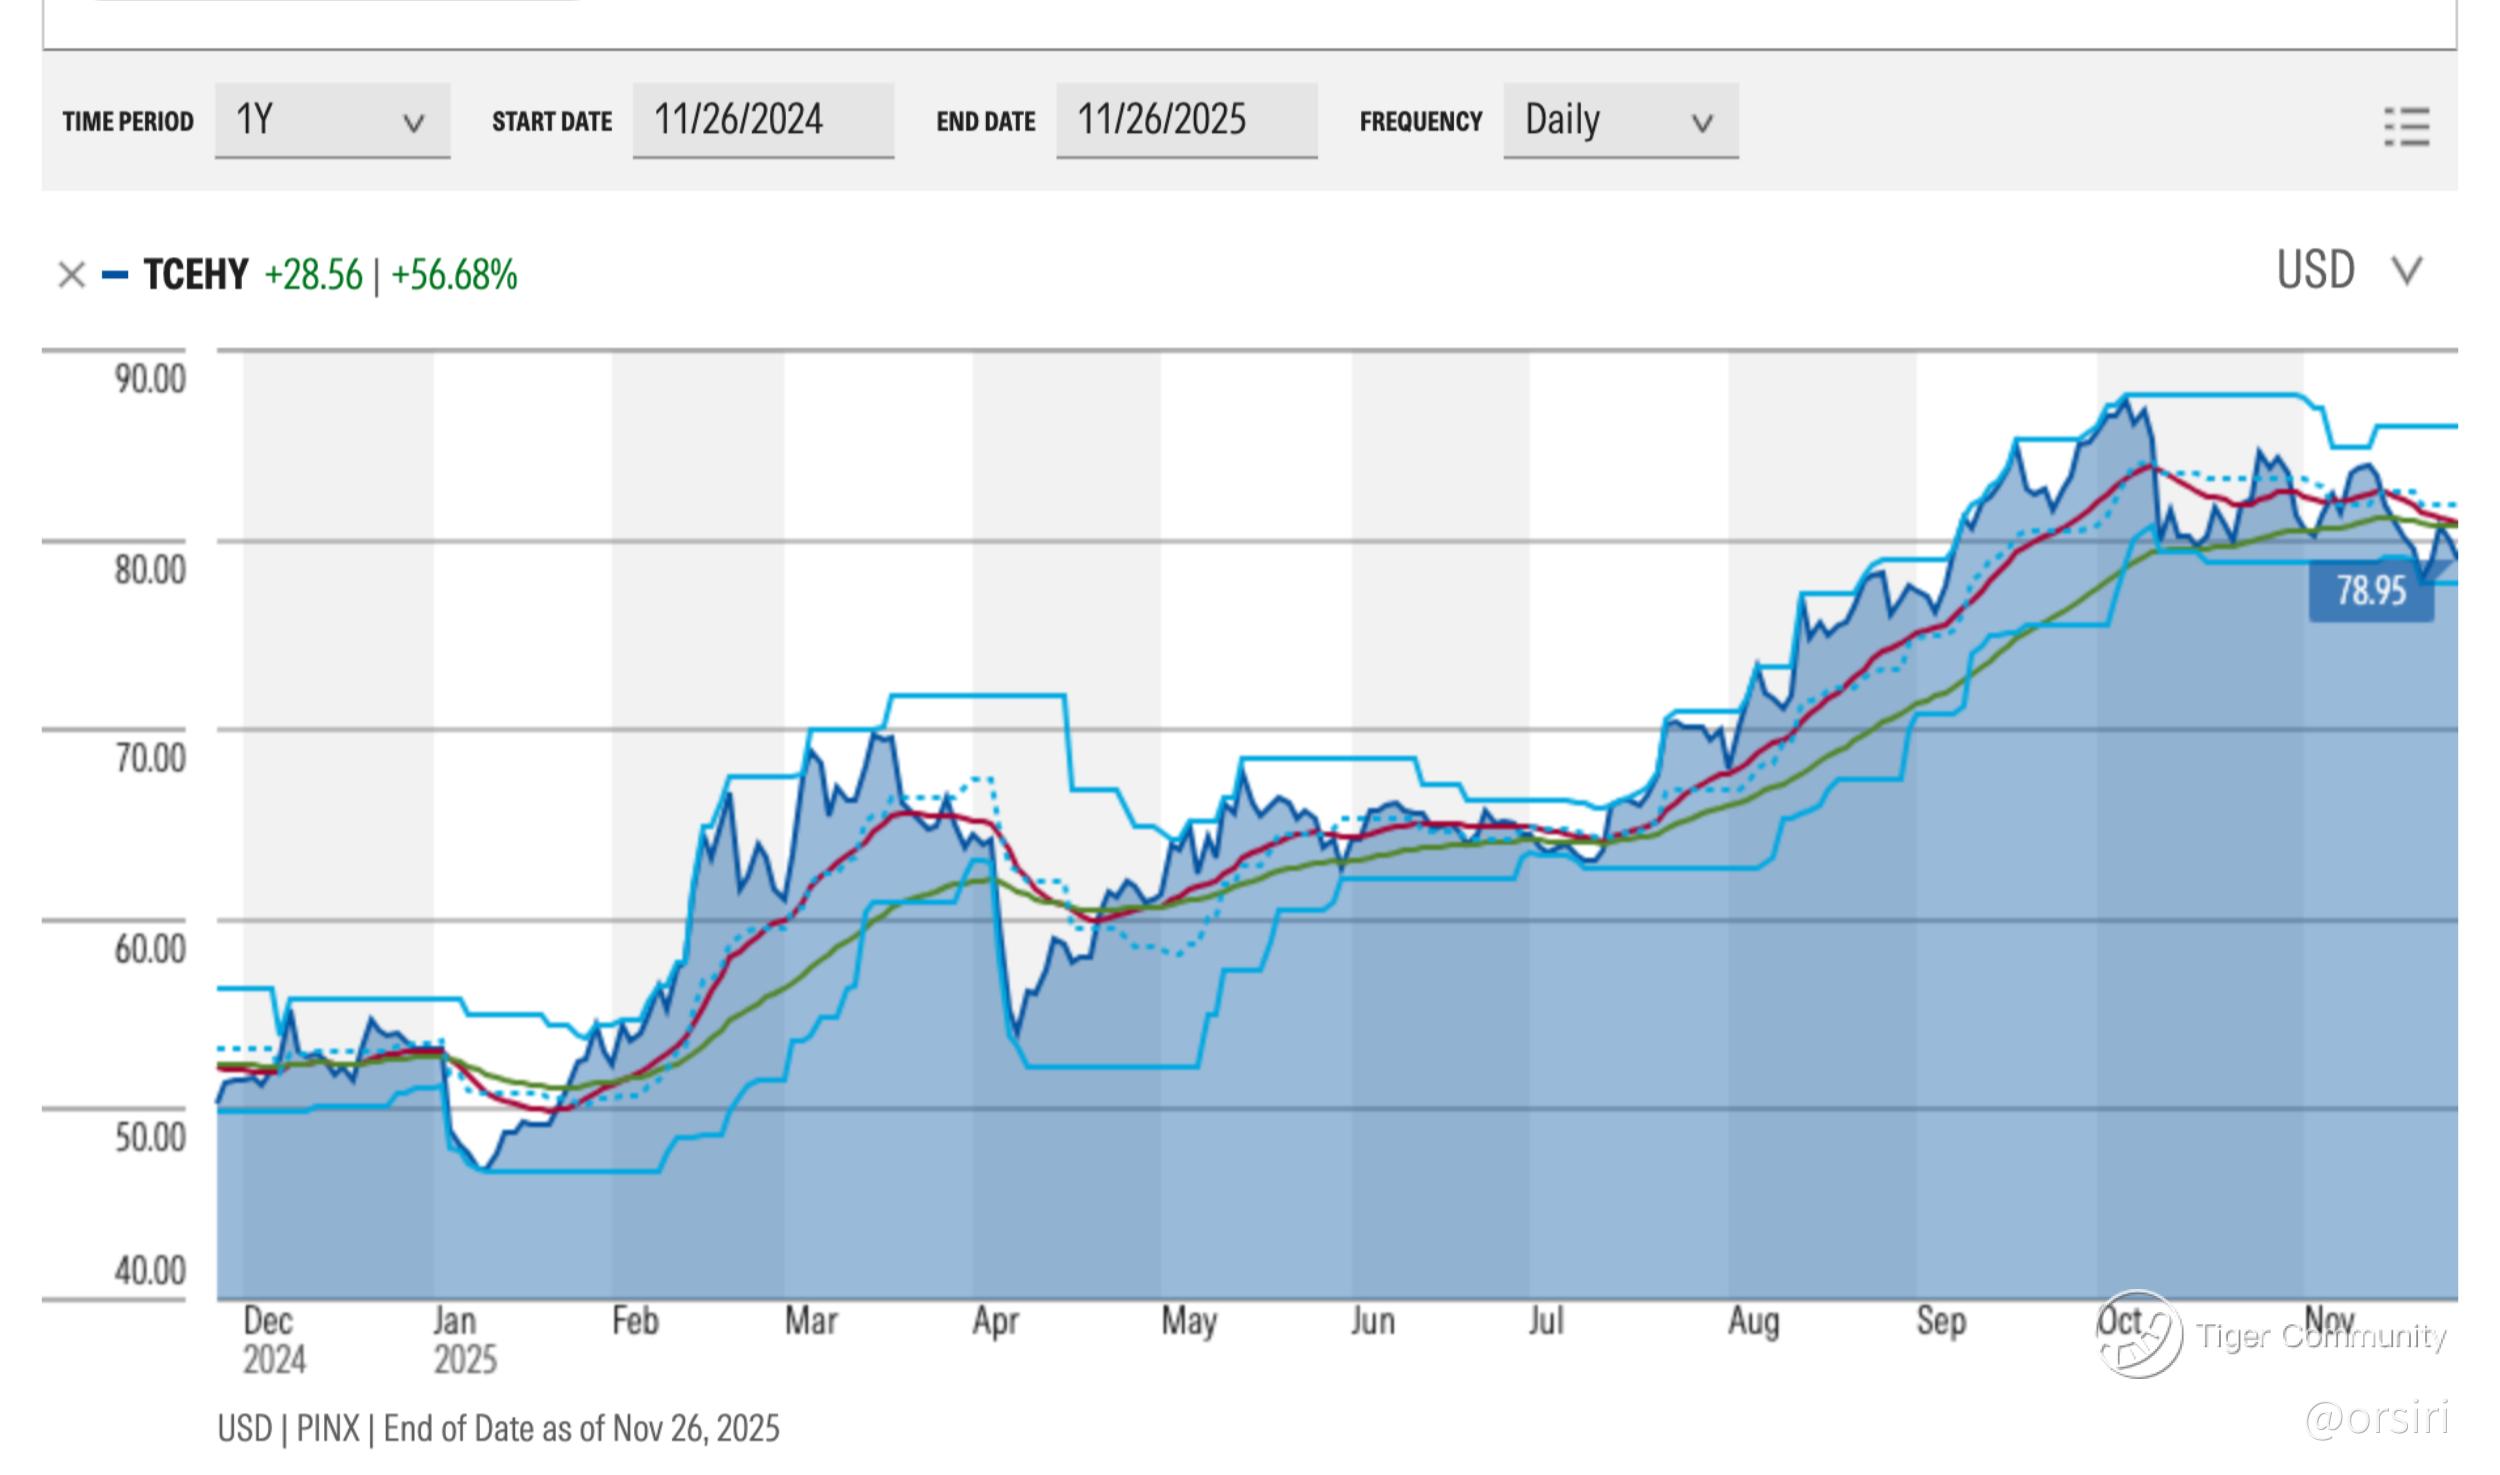Click the +56.68% percent change text
The width and height of the screenshot is (2500, 1475).
tap(454, 275)
